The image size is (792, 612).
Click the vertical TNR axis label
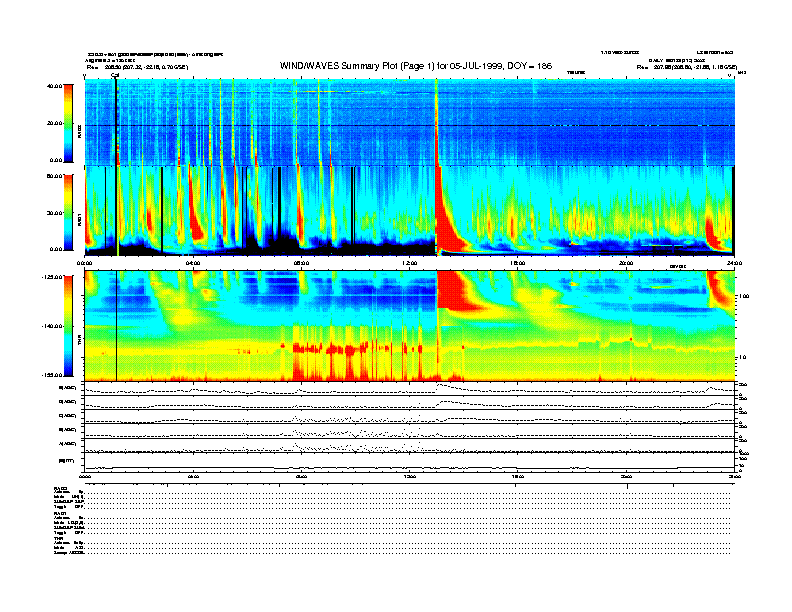point(79,342)
